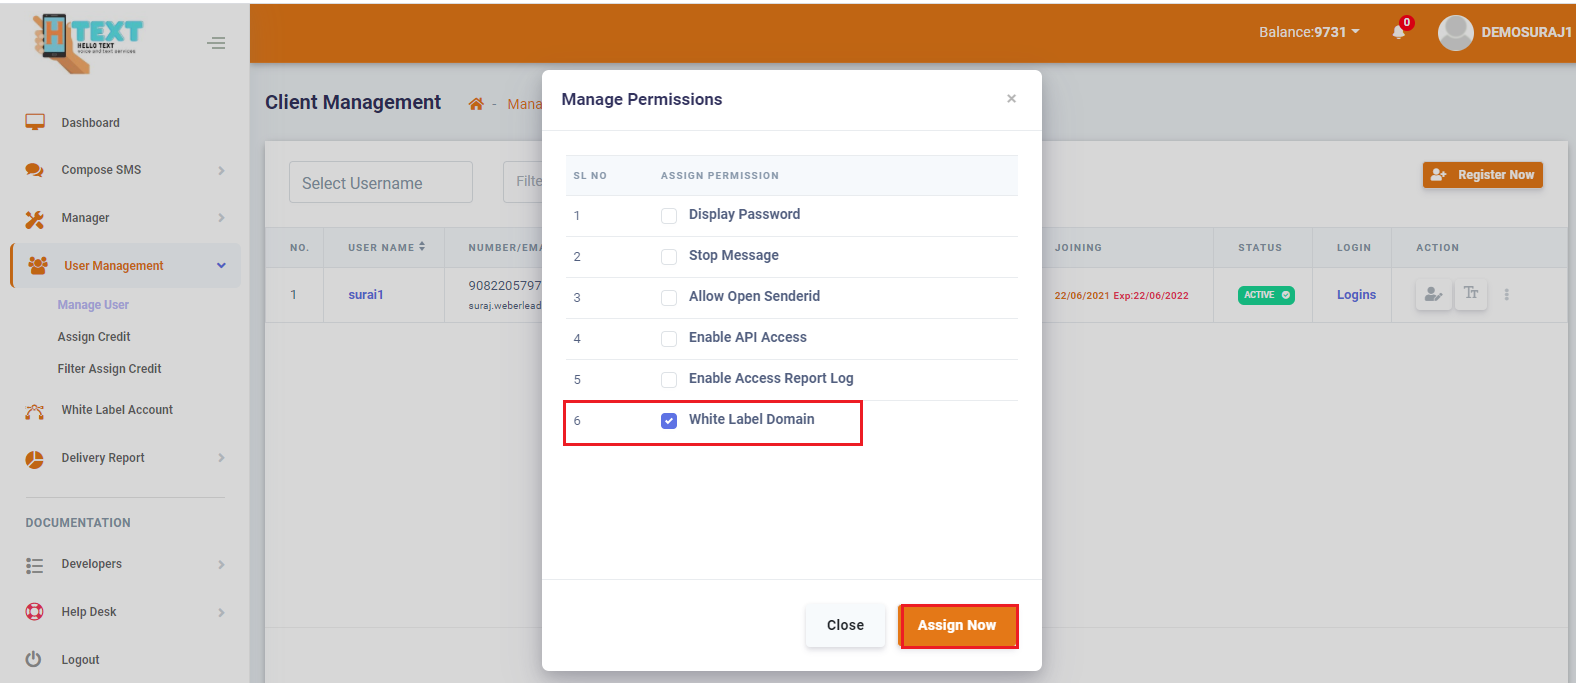Click the text style icon in Action column
This screenshot has height=683, width=1576.
(x=1470, y=294)
